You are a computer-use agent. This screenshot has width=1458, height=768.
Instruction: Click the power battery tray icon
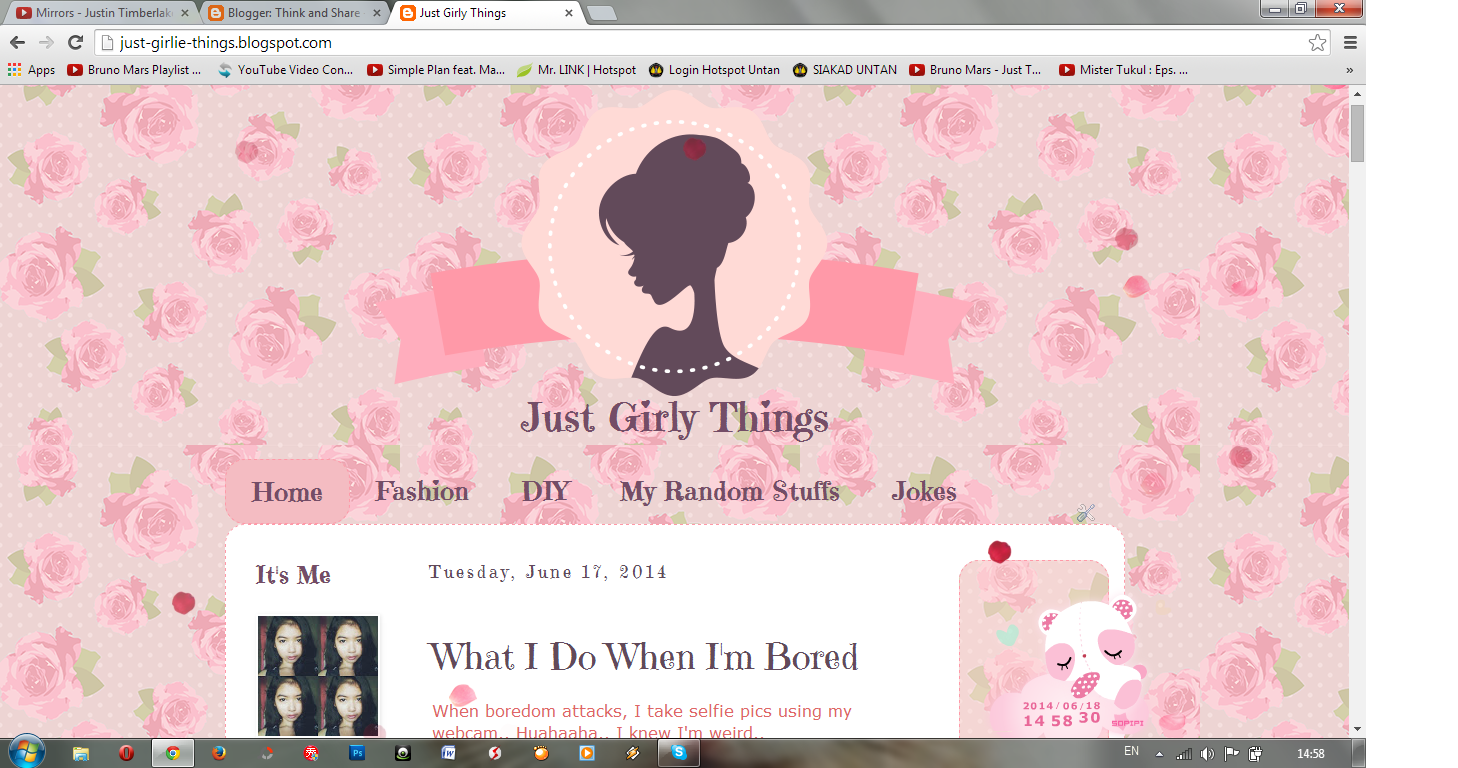click(x=1255, y=753)
